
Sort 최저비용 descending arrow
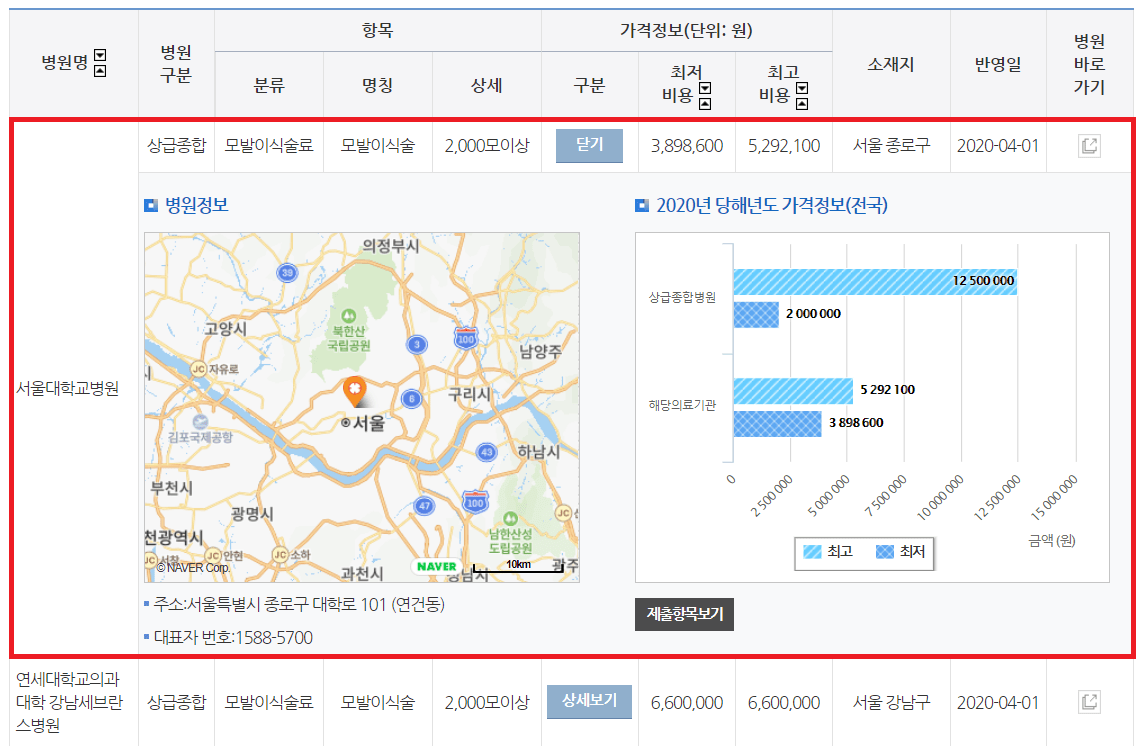click(705, 88)
